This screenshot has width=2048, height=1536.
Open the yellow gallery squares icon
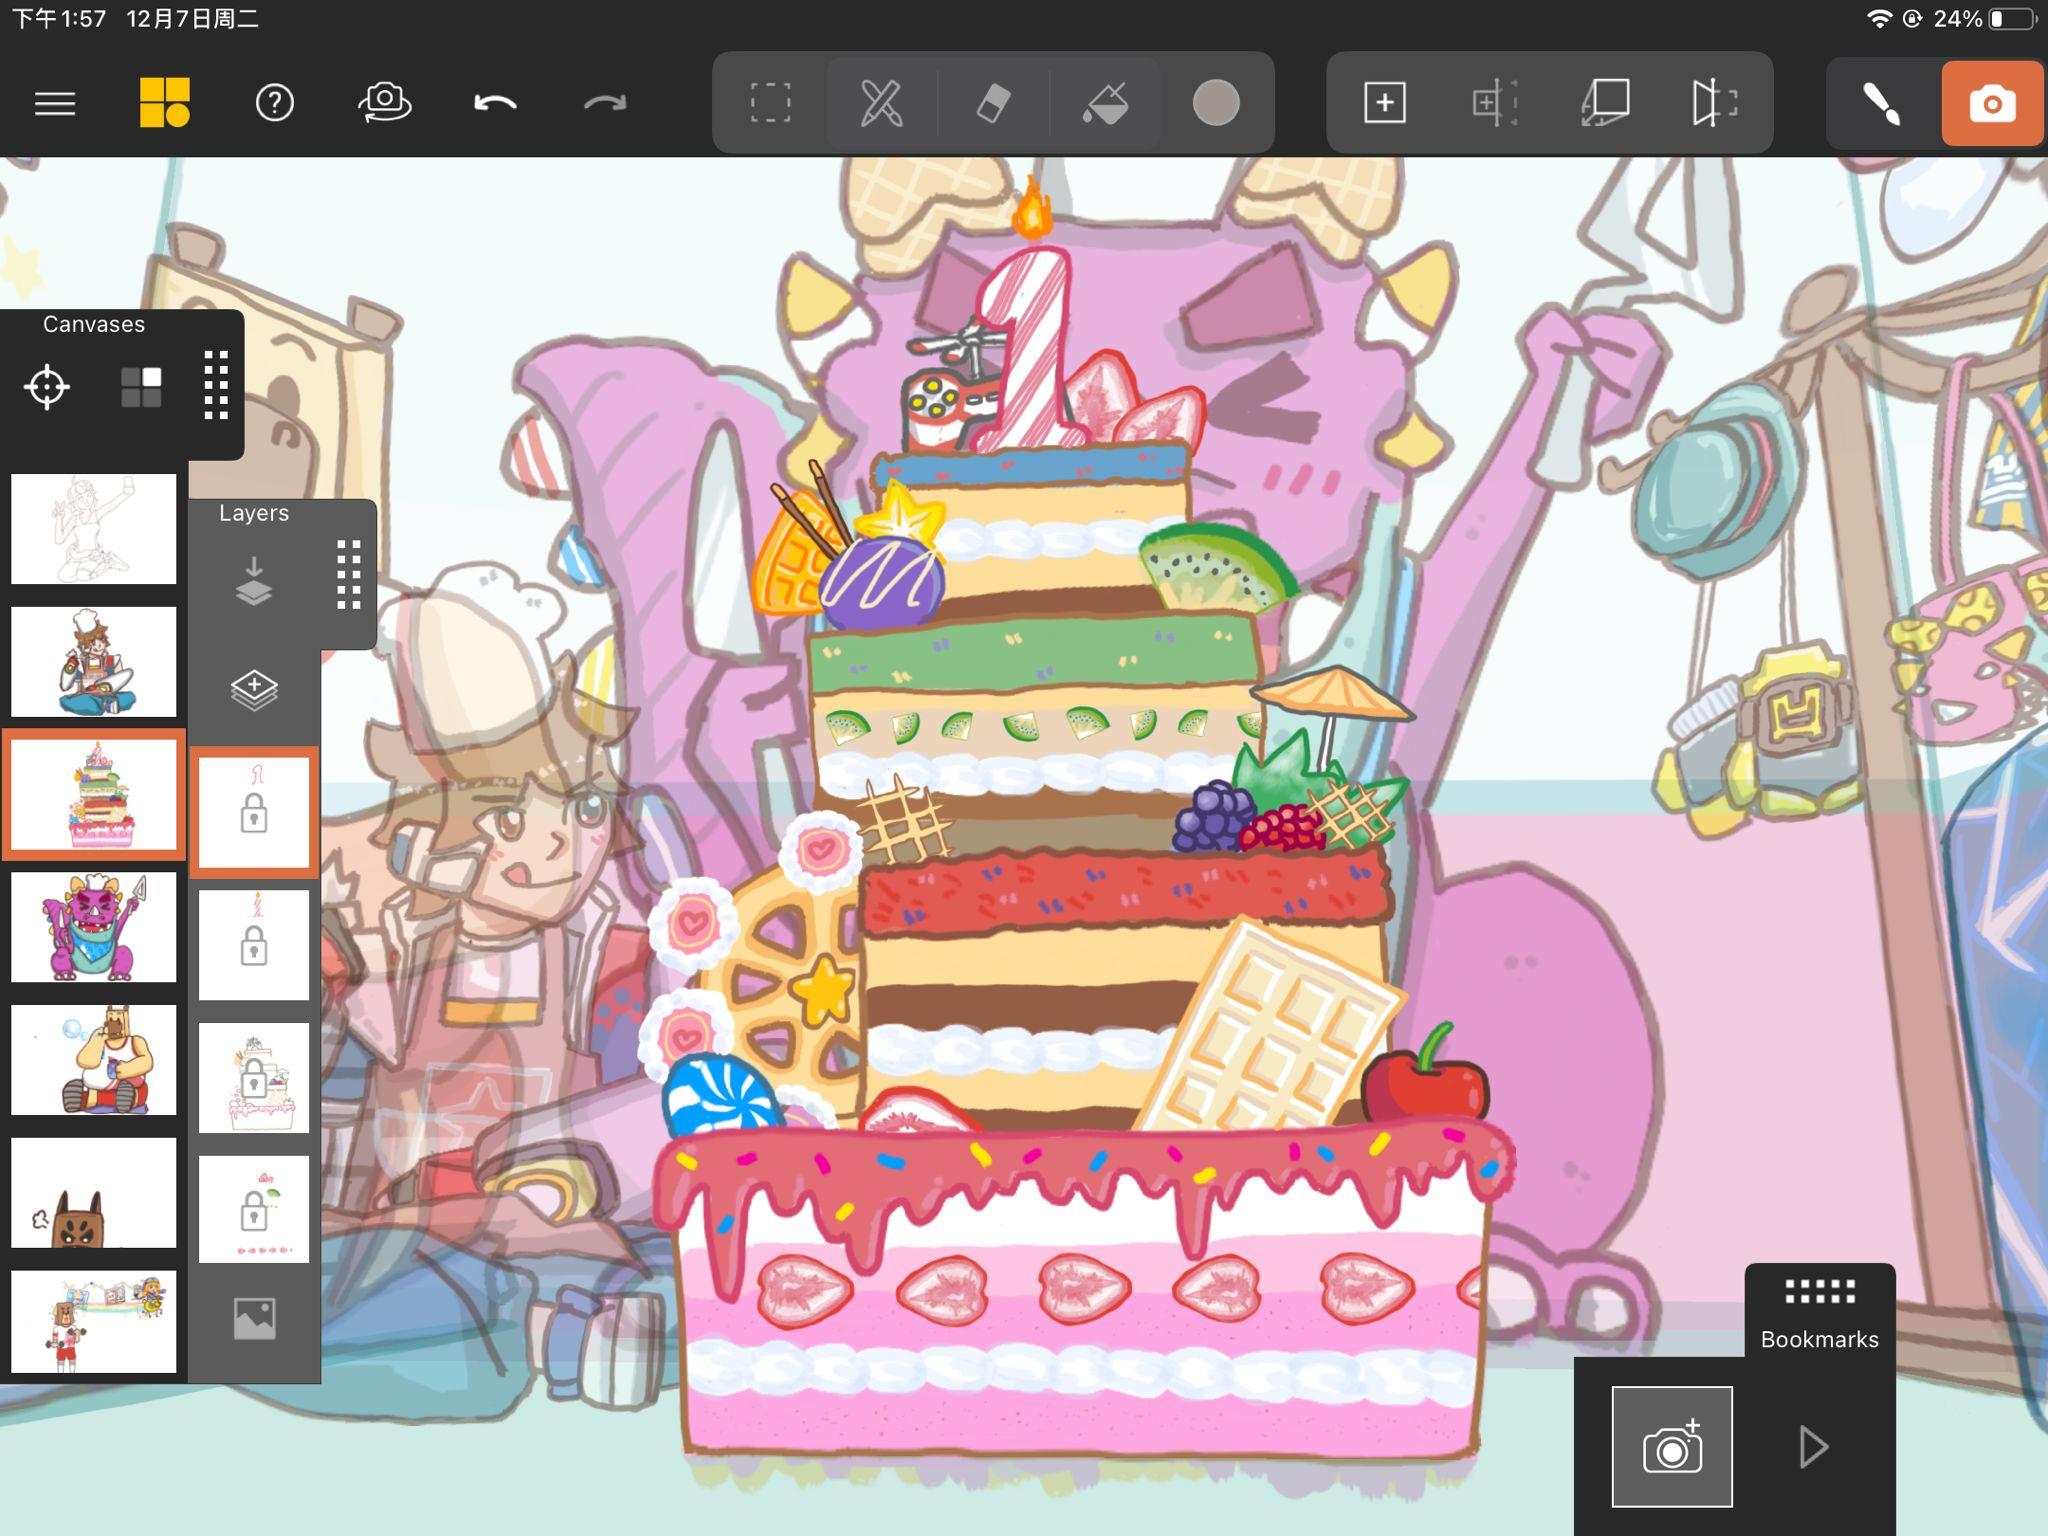(x=164, y=103)
